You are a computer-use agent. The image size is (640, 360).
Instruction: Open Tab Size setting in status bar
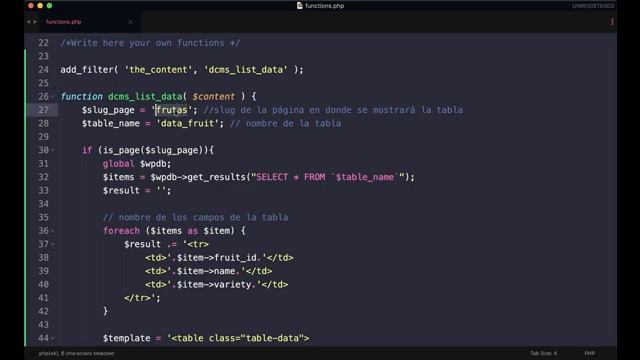tap(543, 353)
